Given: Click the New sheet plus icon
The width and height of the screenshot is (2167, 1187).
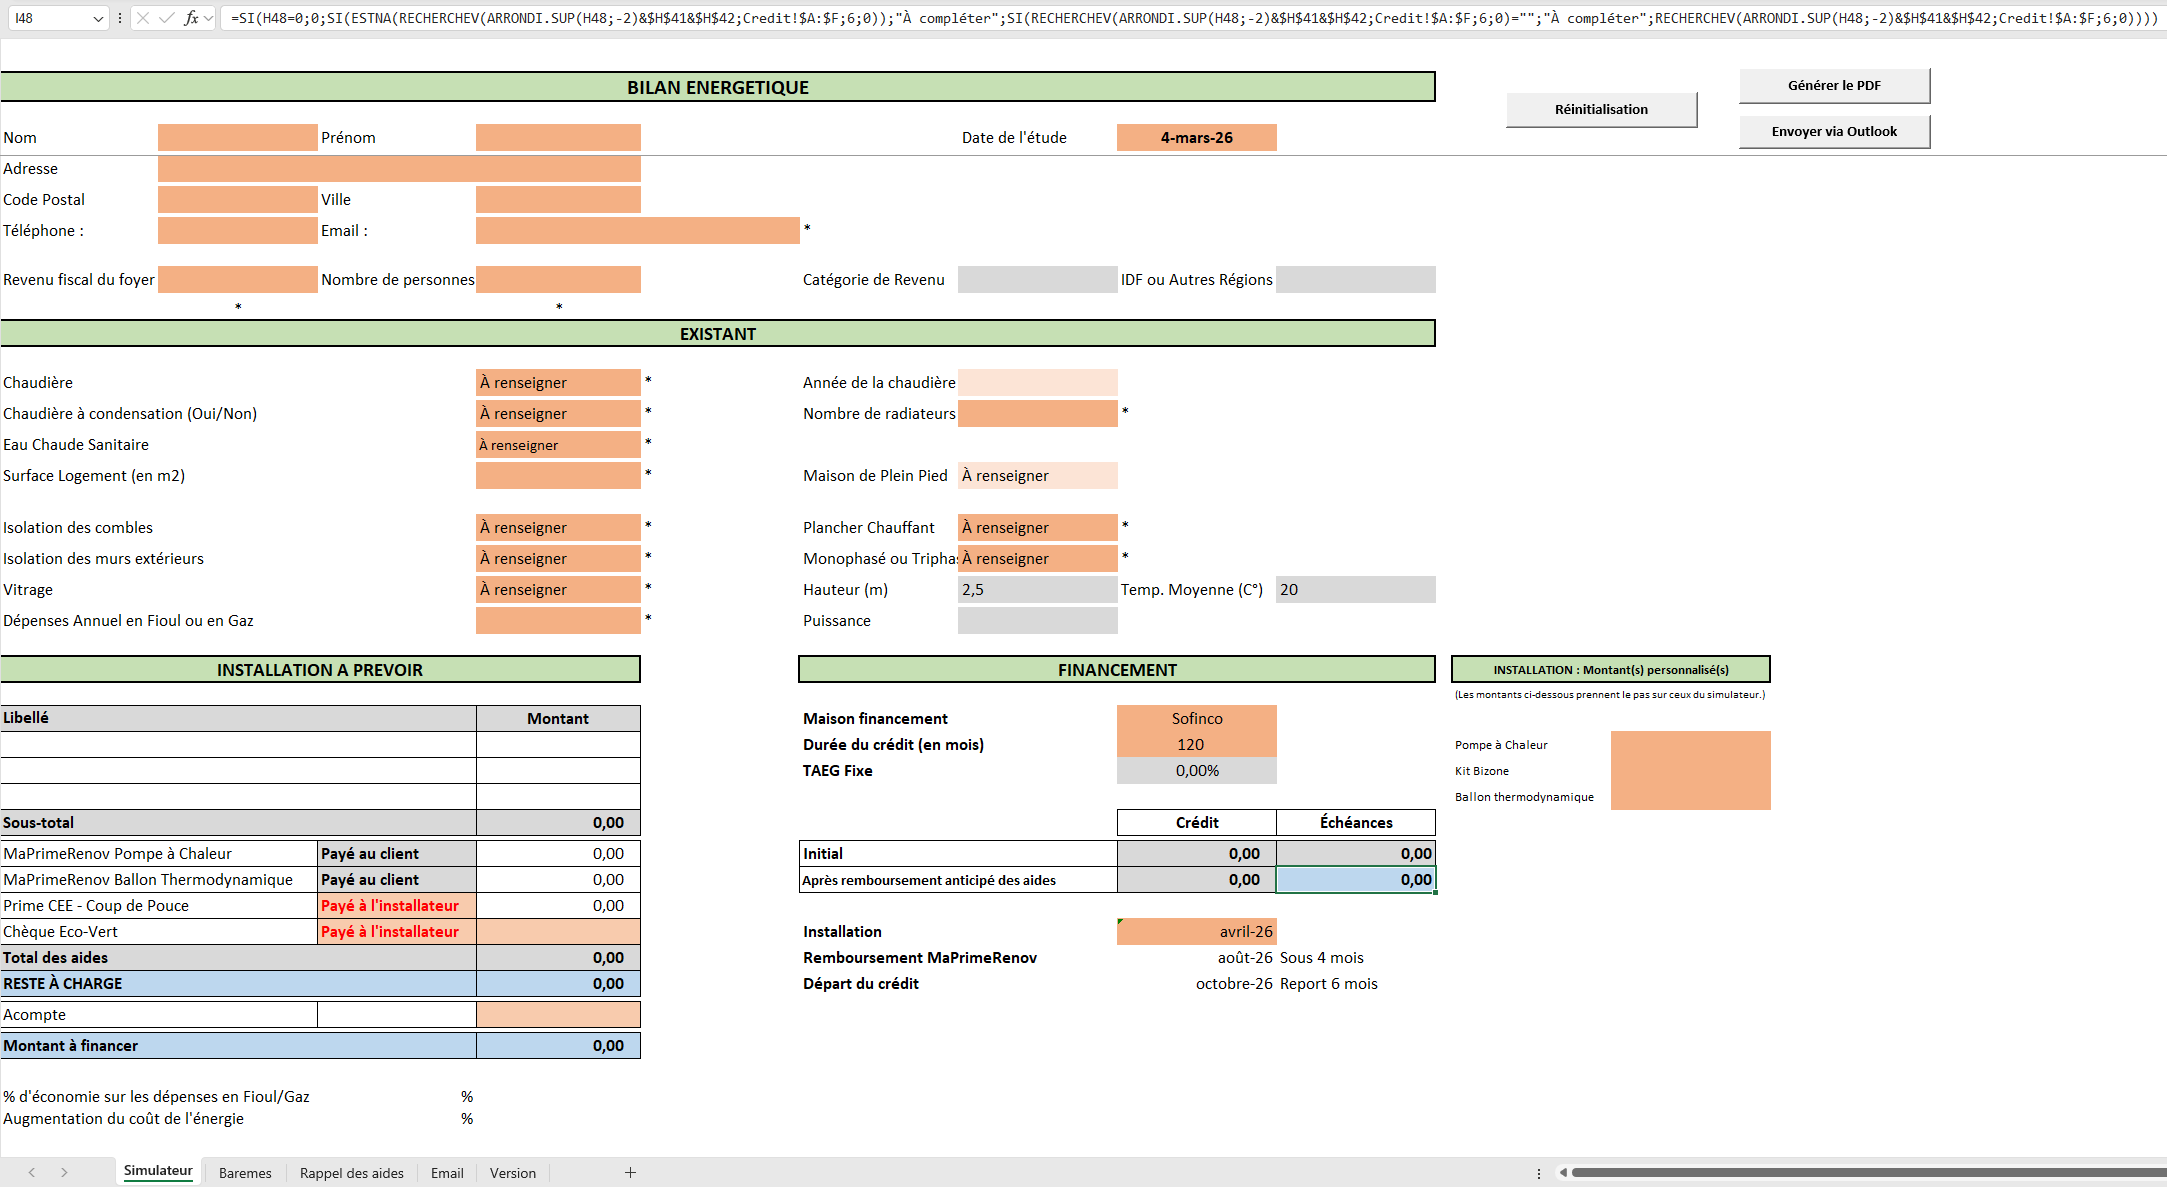Looking at the screenshot, I should coord(630,1172).
